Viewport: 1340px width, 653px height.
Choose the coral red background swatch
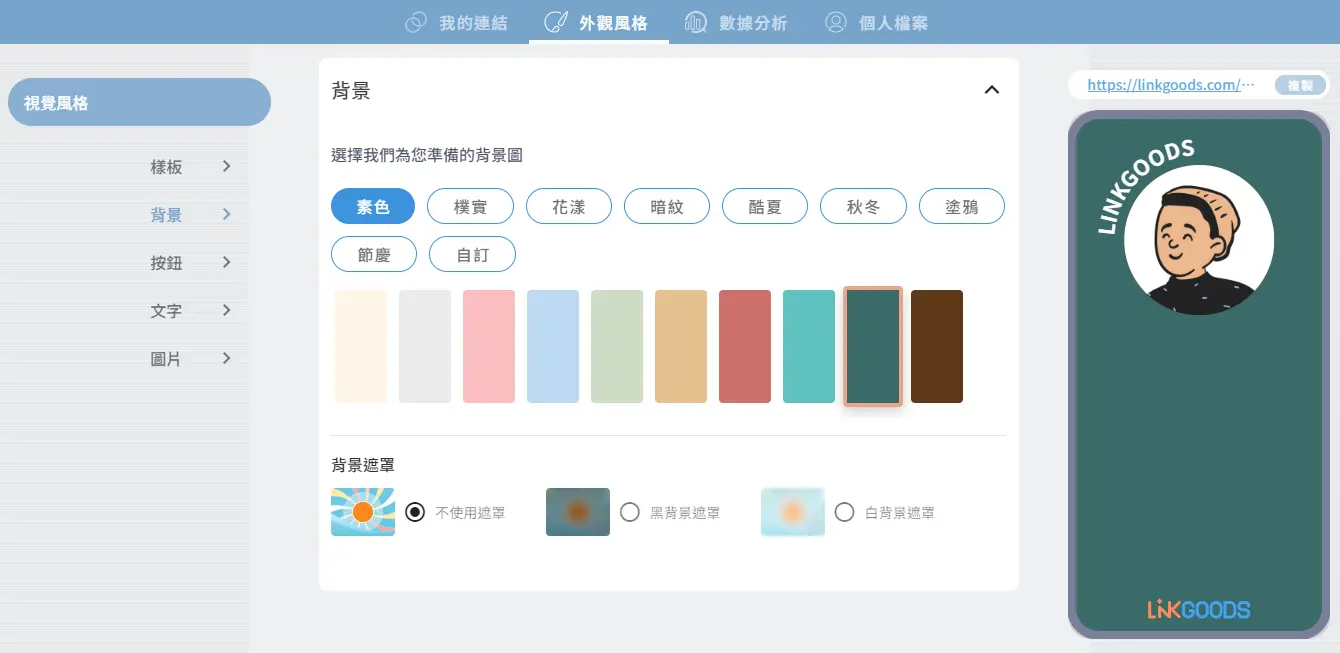click(x=745, y=346)
